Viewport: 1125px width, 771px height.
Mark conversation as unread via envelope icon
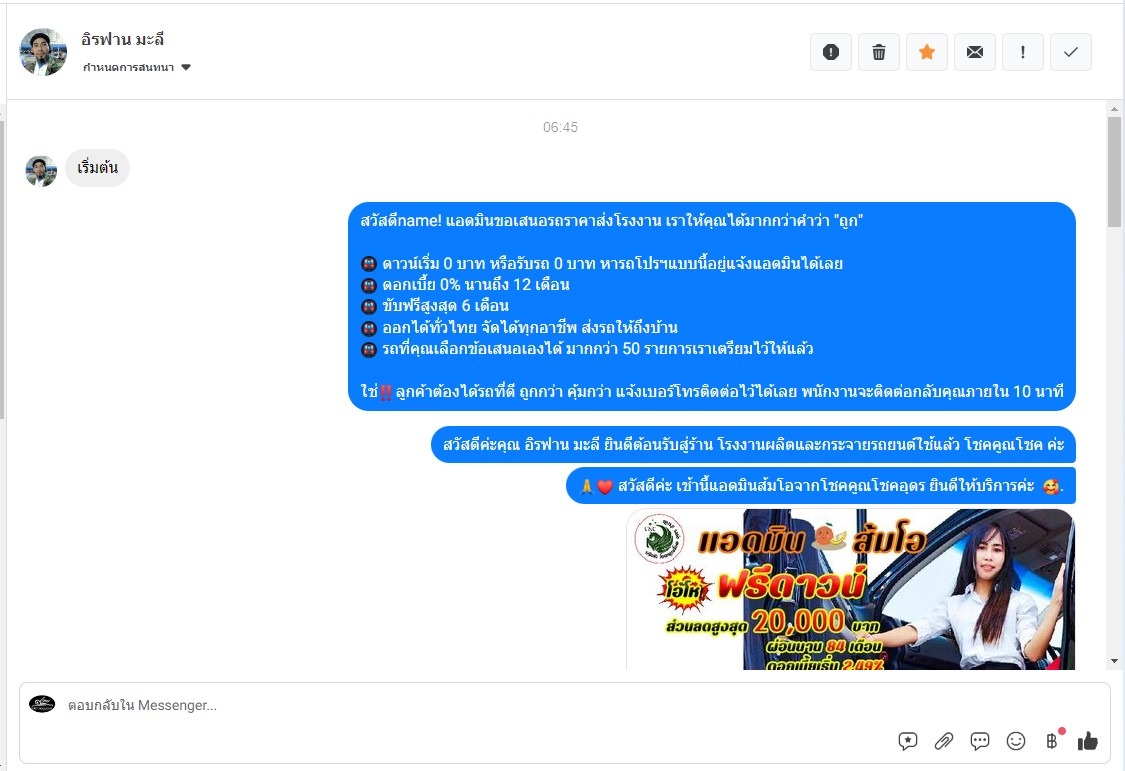tap(975, 52)
